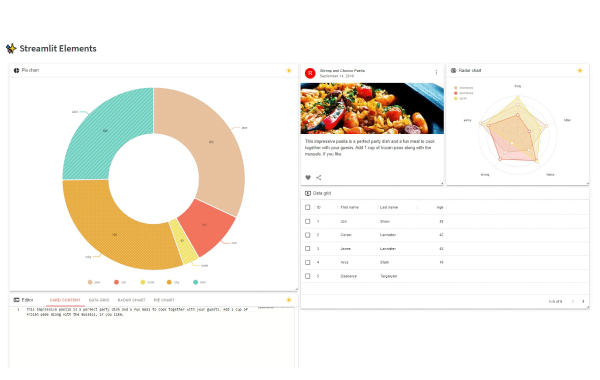This screenshot has height=380, width=600.
Task: Click the teal legend swatch below pie chart
Action: (196, 282)
